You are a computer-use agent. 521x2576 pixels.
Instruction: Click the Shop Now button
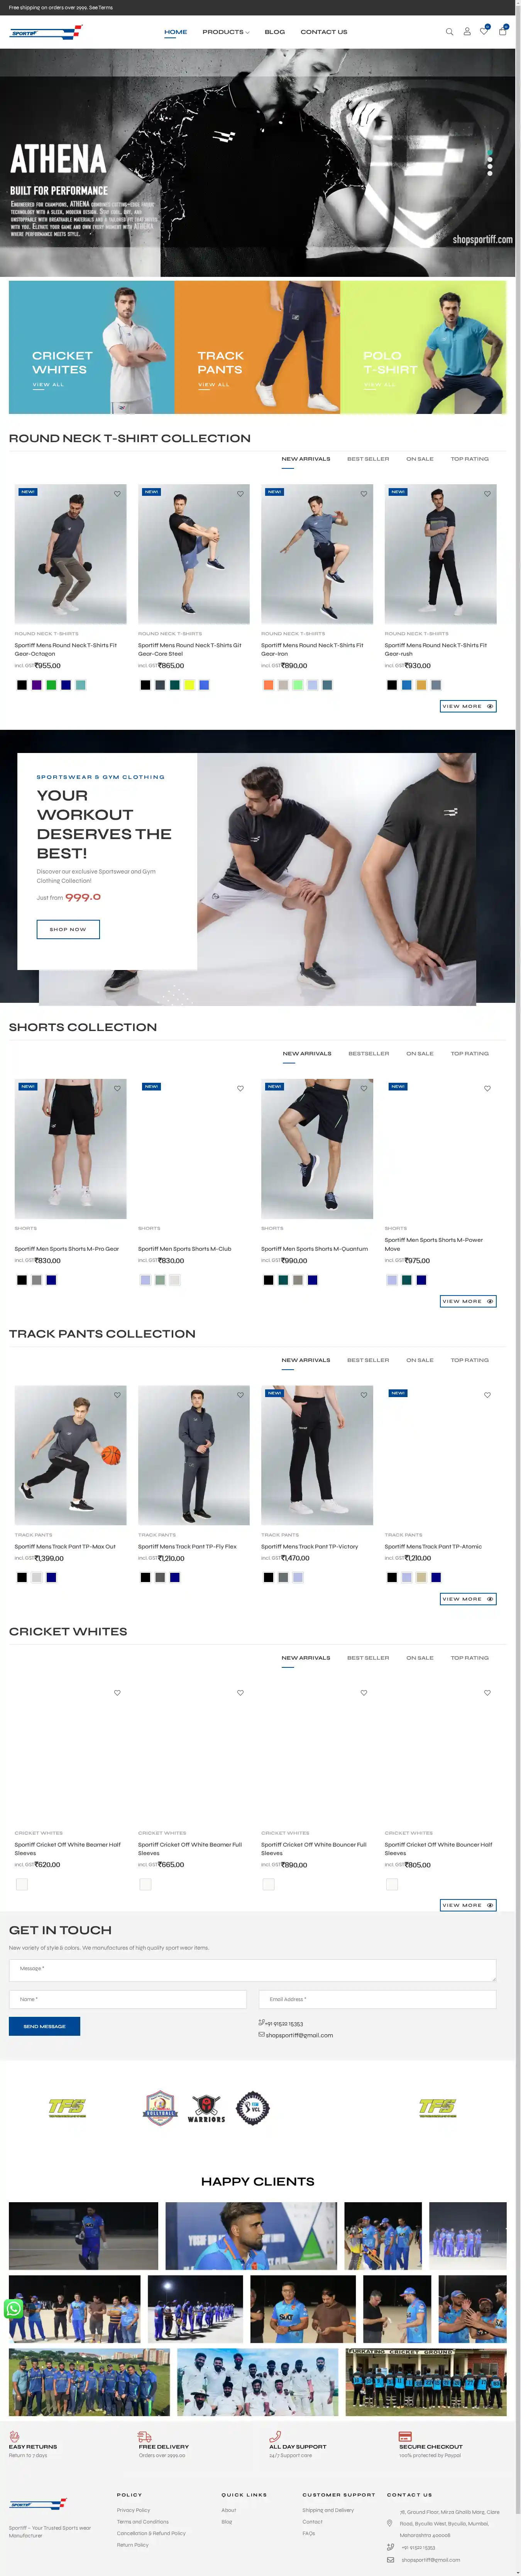coord(68,929)
